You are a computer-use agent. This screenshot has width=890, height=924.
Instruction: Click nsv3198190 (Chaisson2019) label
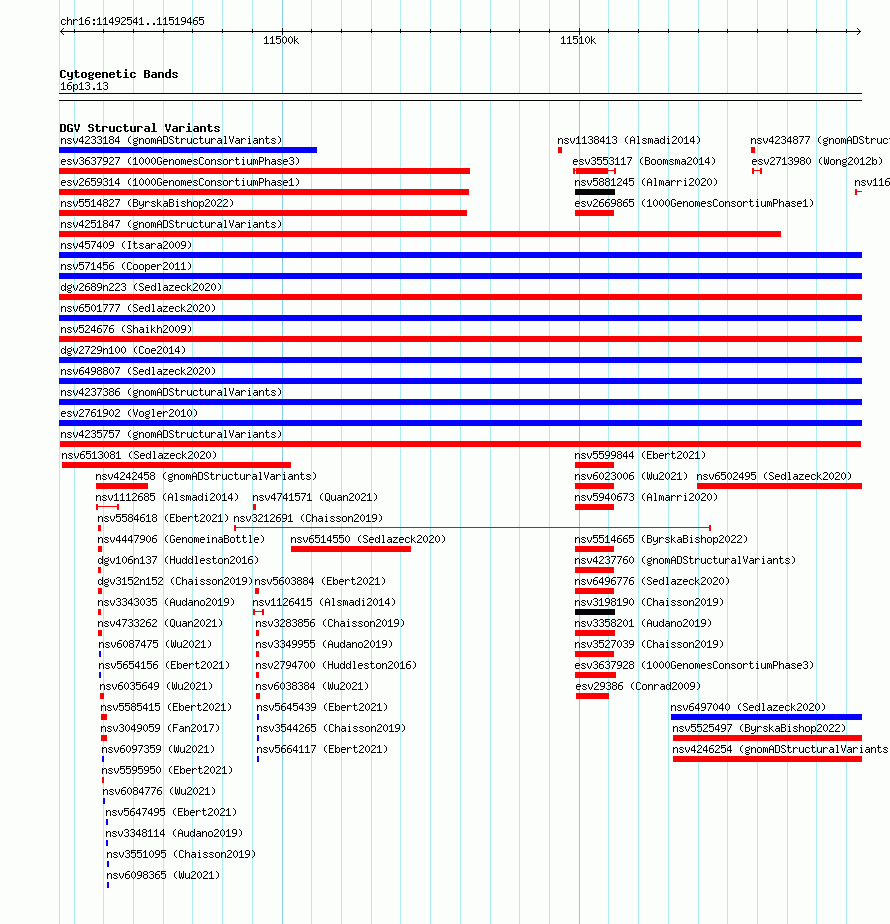point(649,602)
